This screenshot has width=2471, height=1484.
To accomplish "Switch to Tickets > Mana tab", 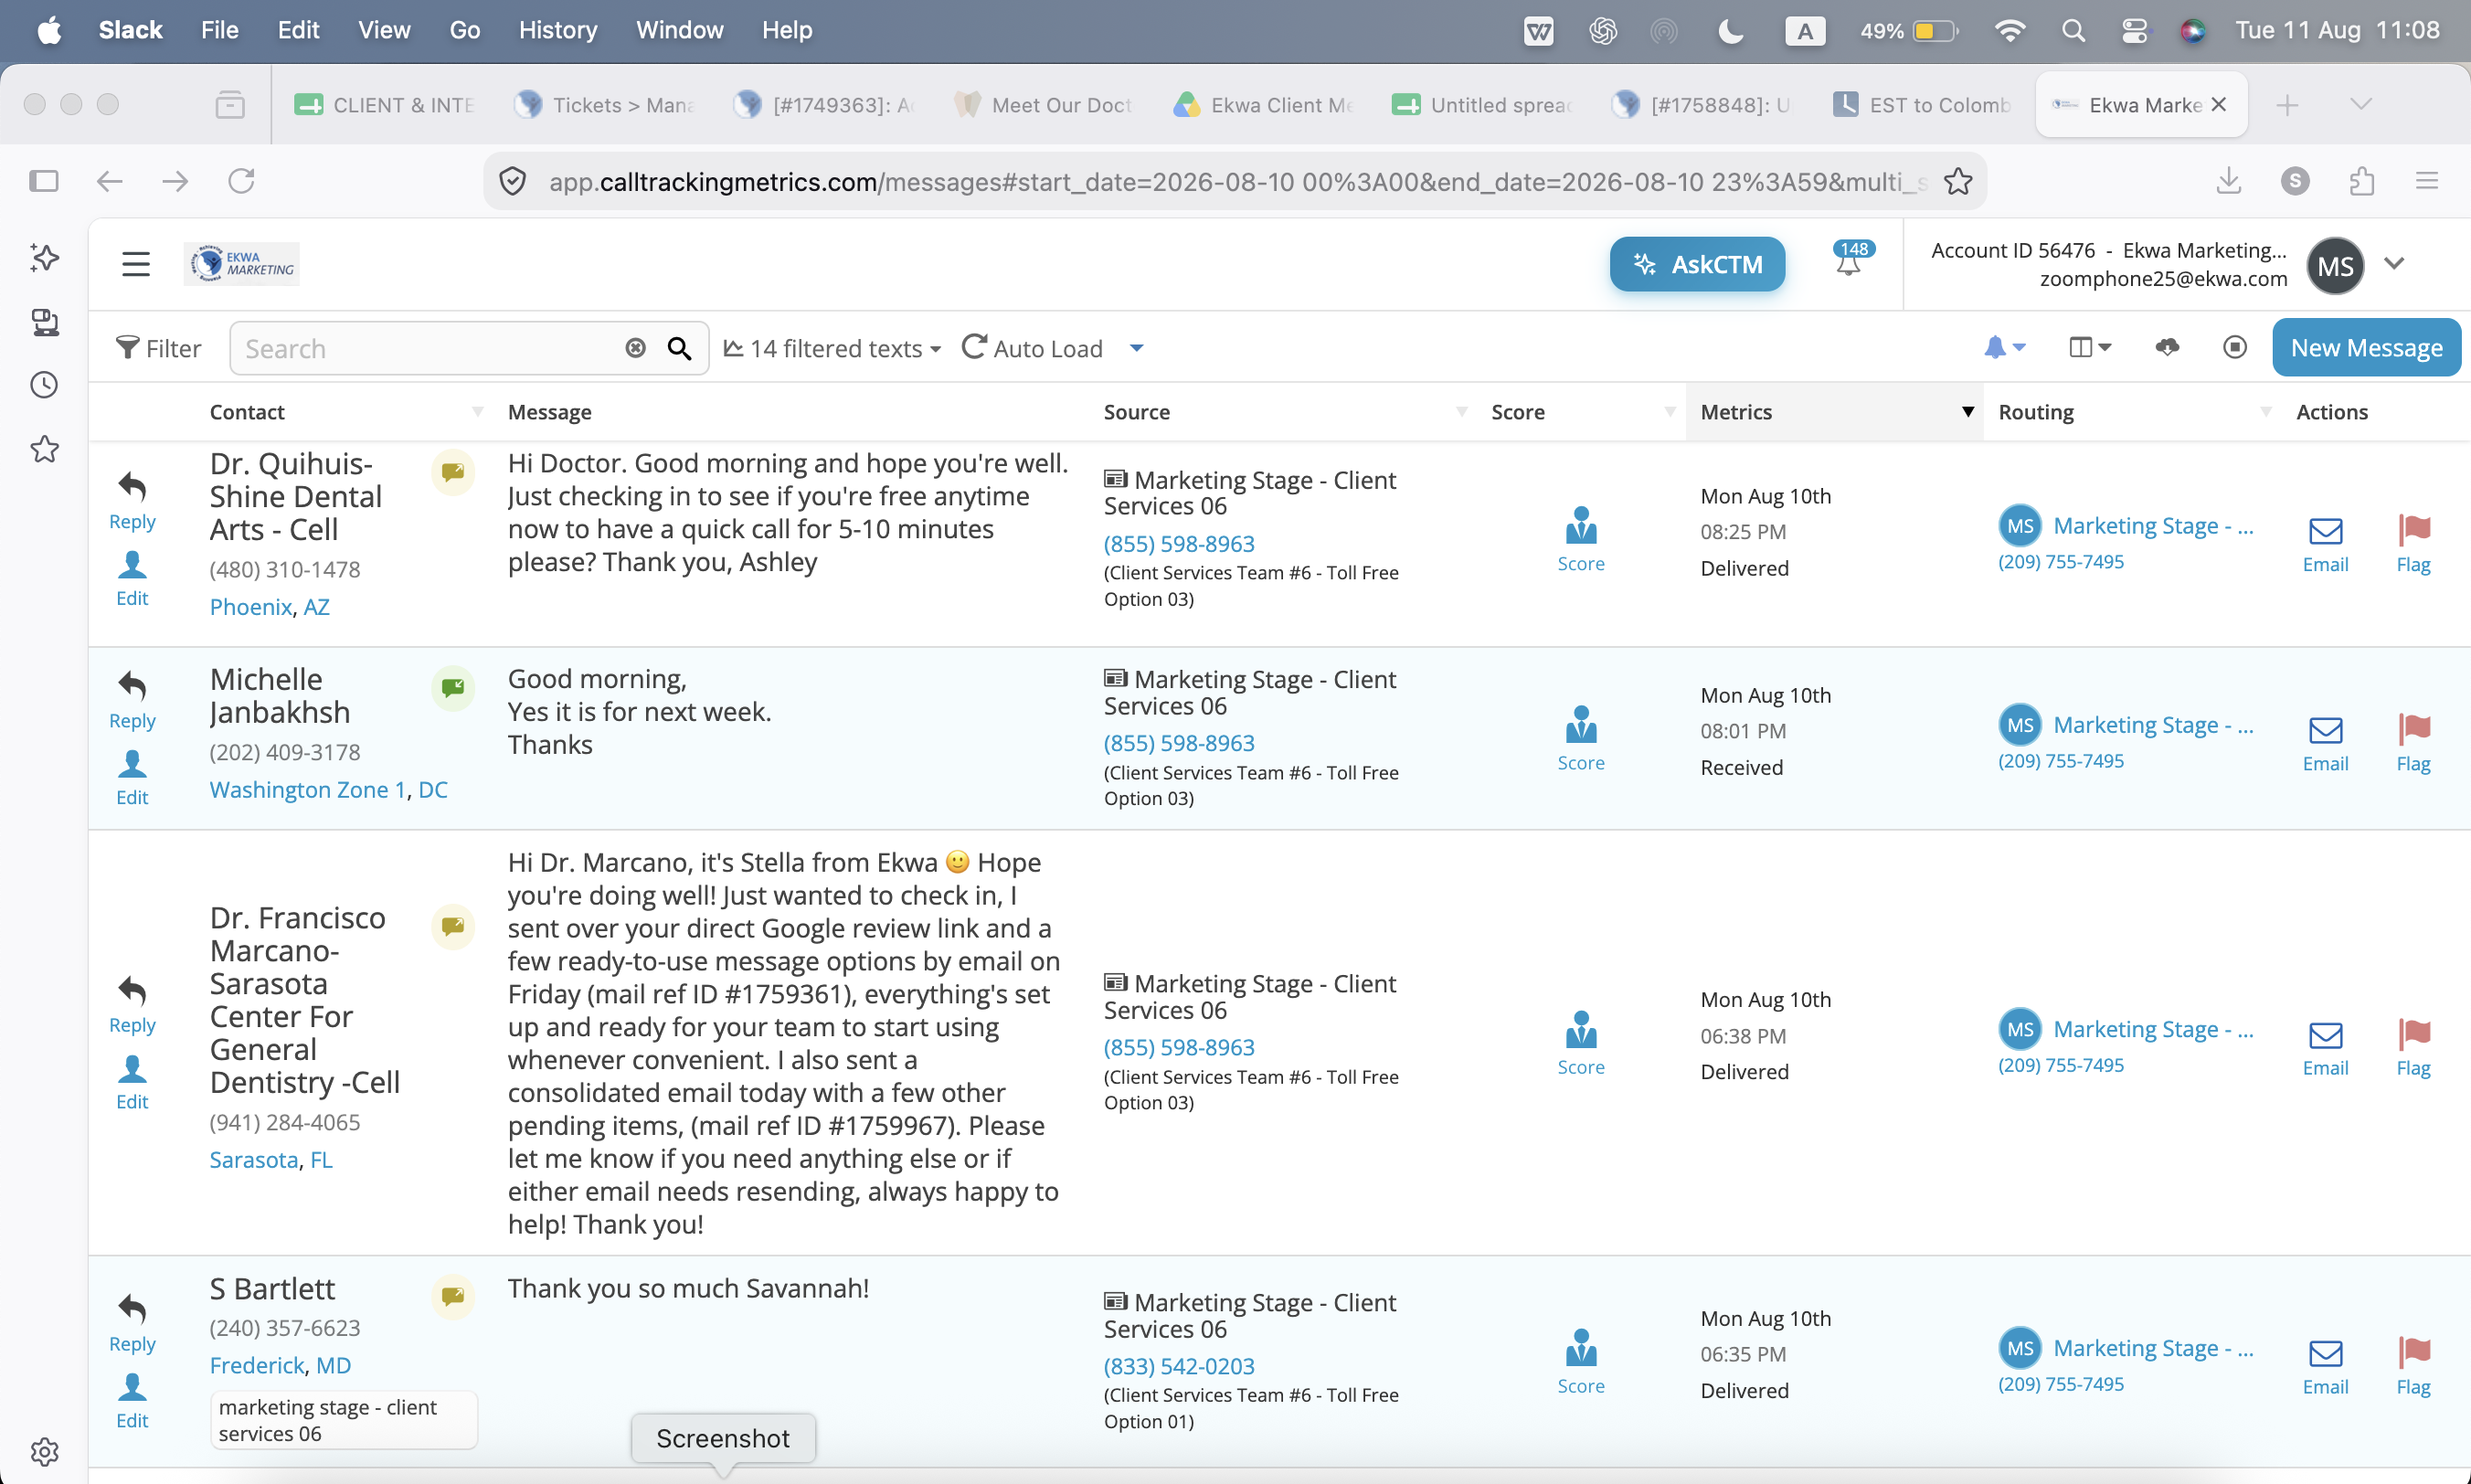I will pyautogui.click(x=605, y=105).
